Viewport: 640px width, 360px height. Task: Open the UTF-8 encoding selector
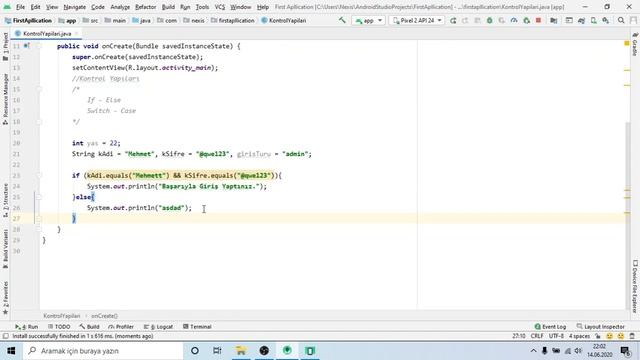[x=556, y=336]
